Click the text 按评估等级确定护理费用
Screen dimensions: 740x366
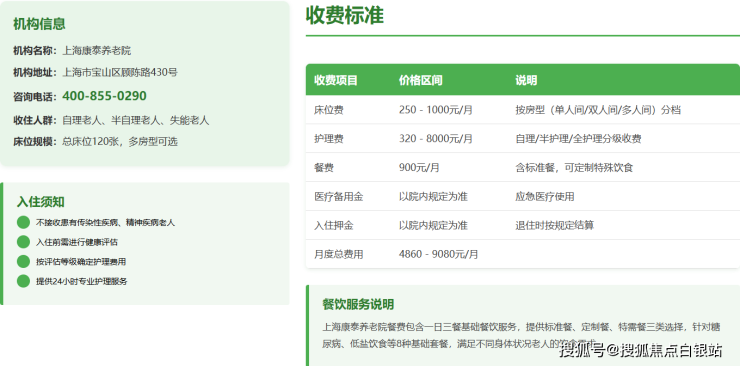pos(81,262)
